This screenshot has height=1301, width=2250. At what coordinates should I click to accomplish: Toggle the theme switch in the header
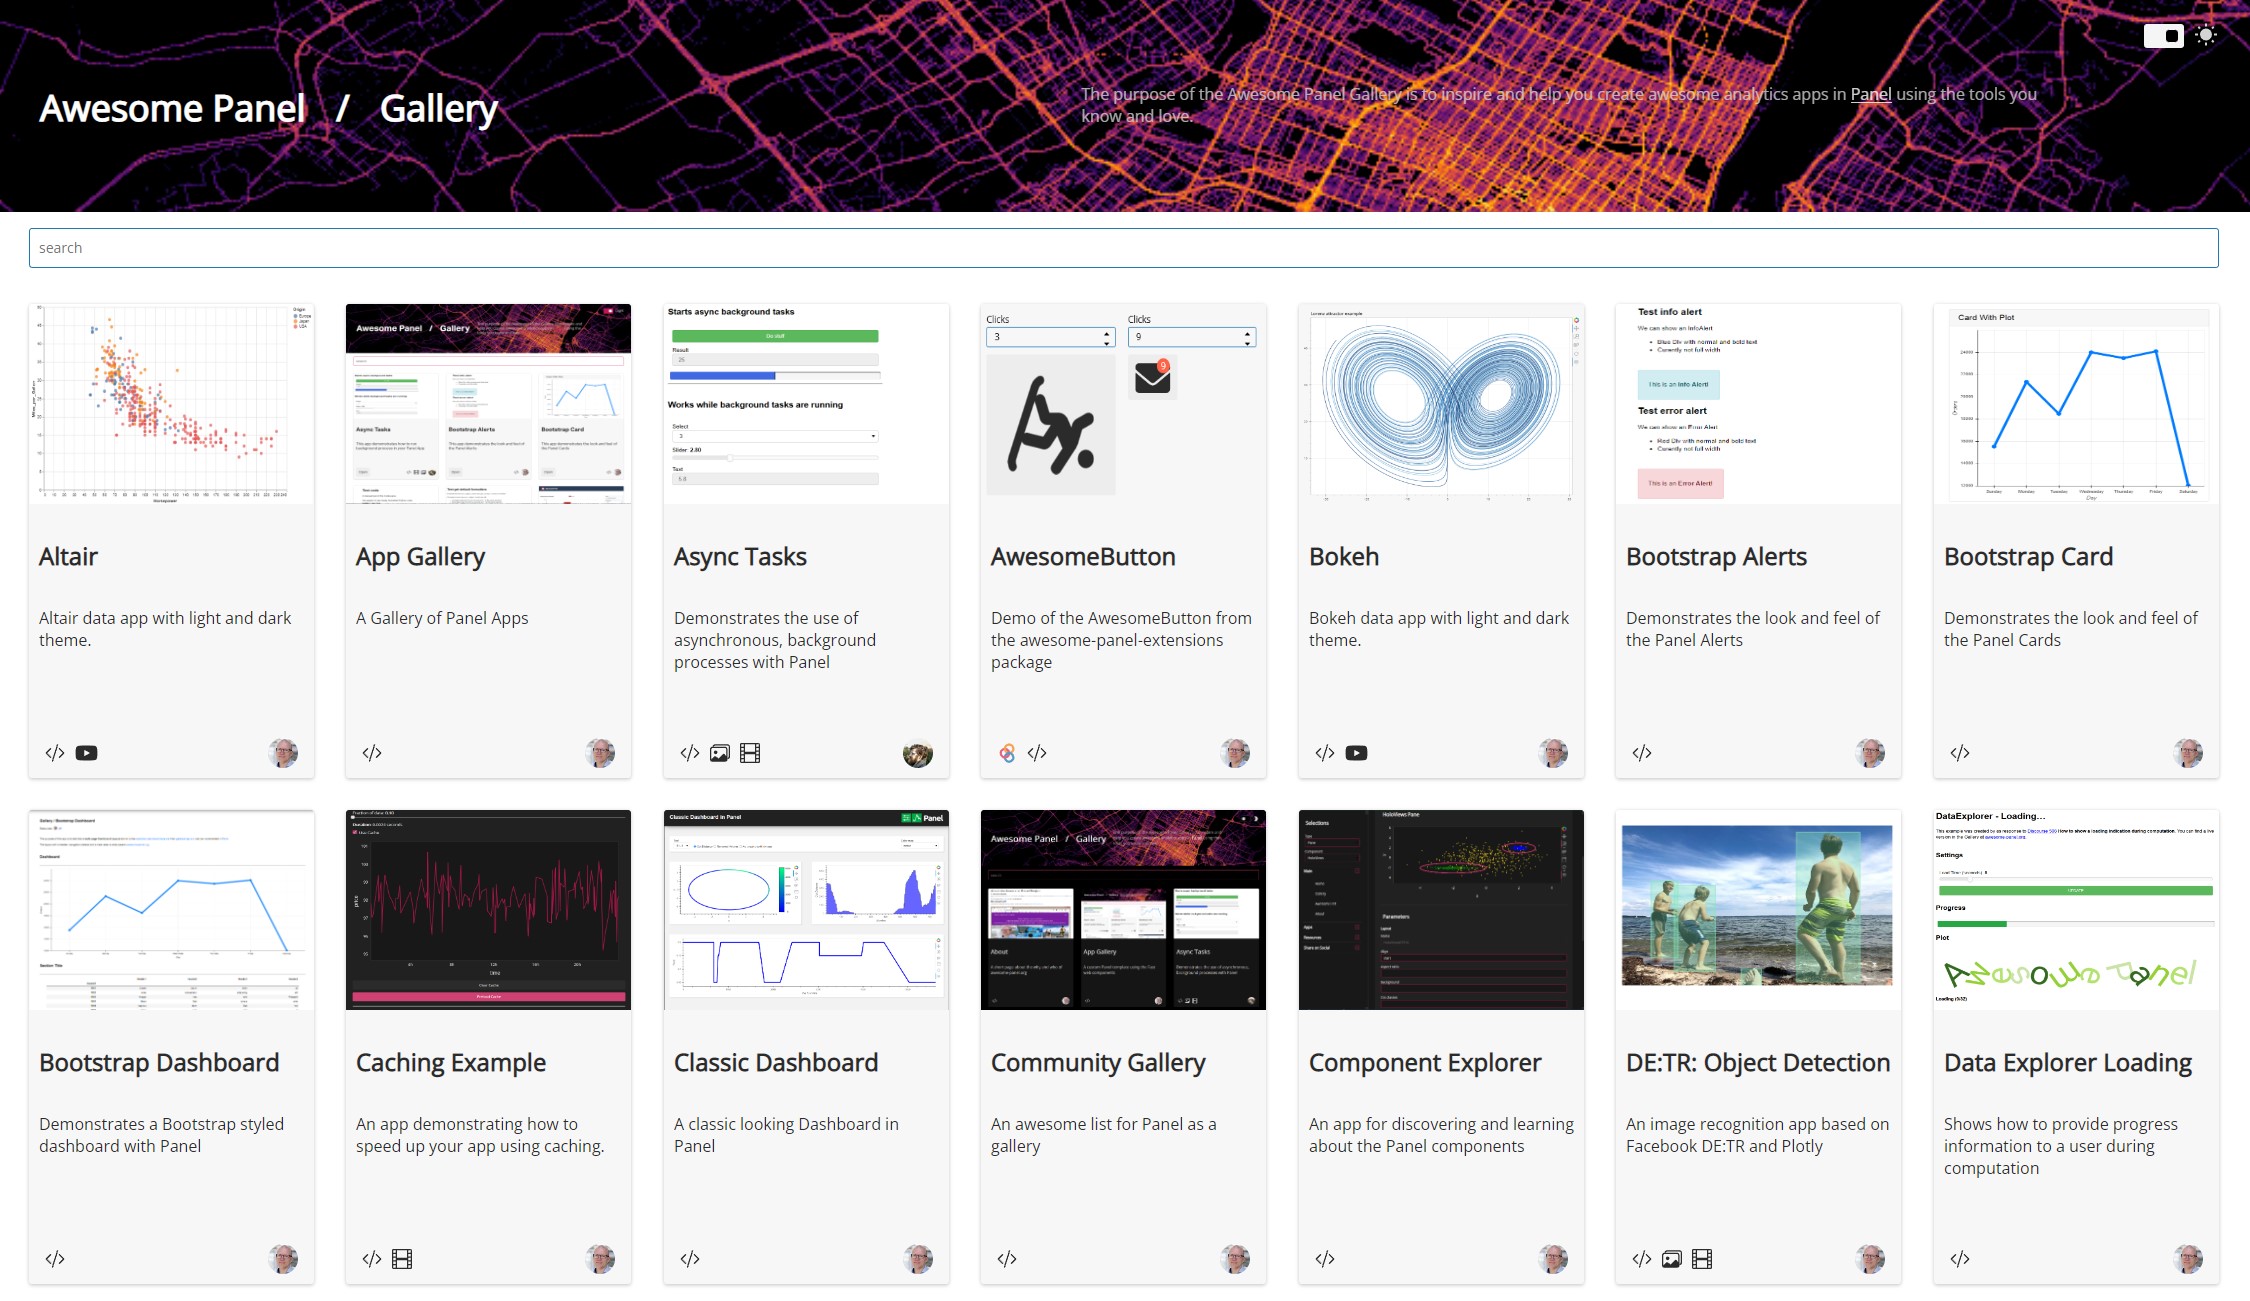[x=2163, y=36]
